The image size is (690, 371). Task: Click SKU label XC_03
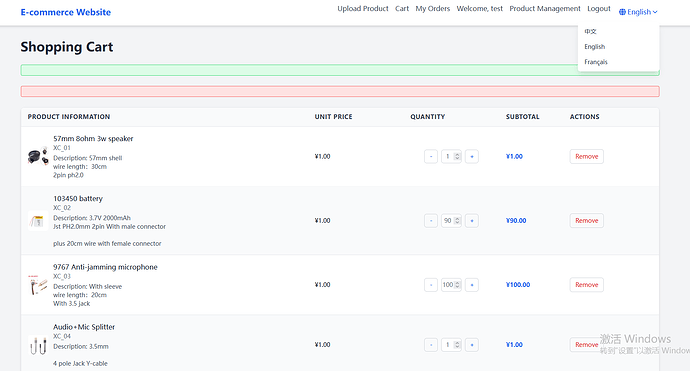(62, 276)
